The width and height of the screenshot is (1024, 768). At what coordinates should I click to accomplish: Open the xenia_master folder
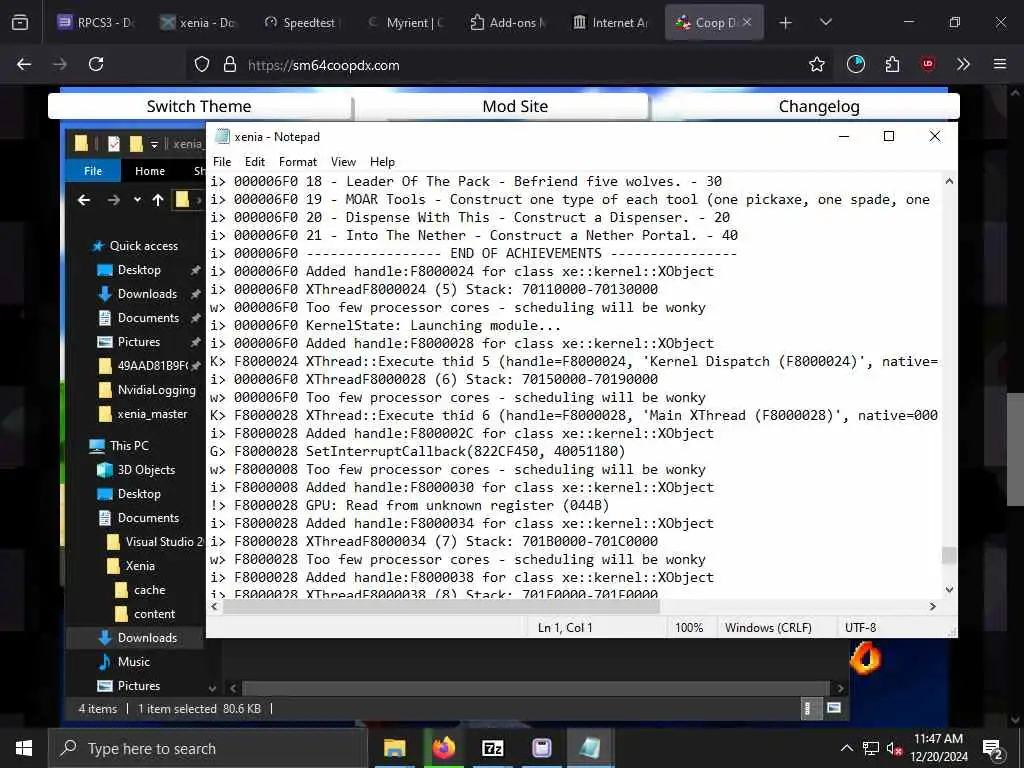pos(142,414)
